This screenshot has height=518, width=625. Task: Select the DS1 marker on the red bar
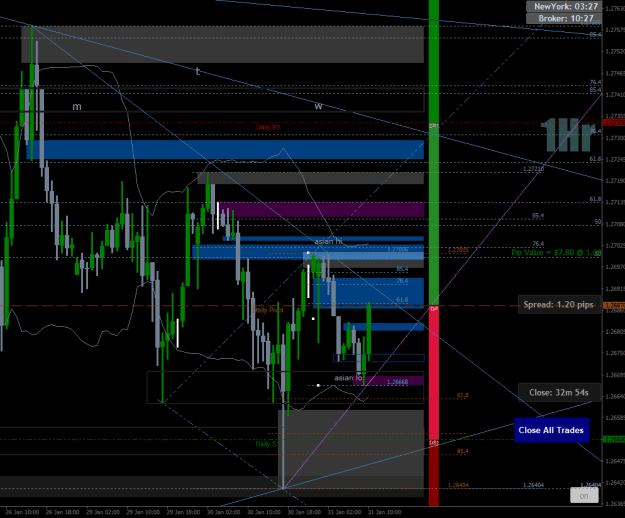tap(434, 443)
